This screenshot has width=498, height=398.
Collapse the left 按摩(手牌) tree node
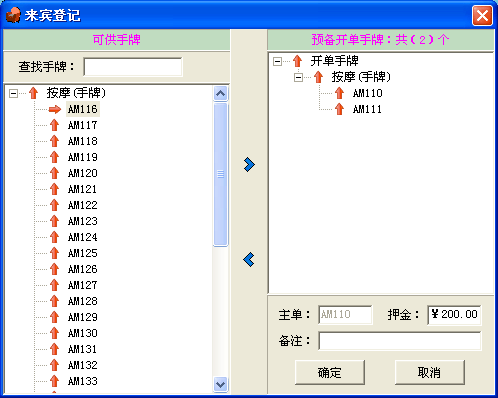pos(13,93)
